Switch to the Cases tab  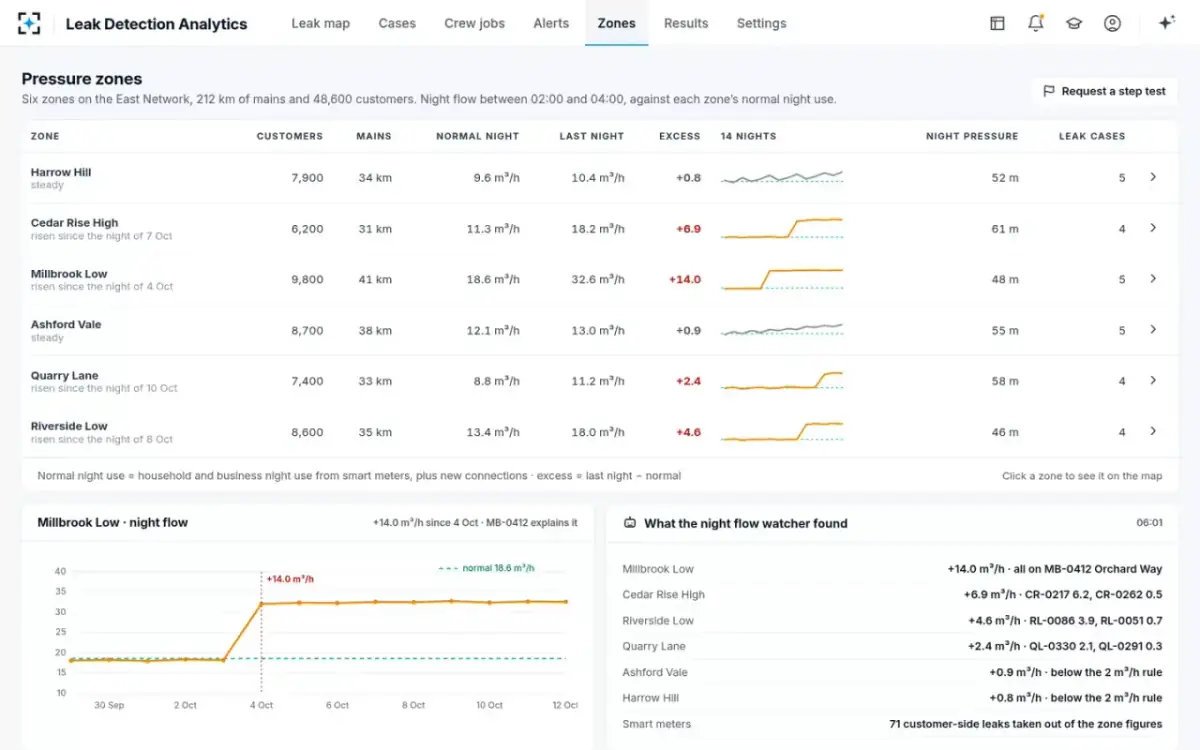[x=397, y=23]
